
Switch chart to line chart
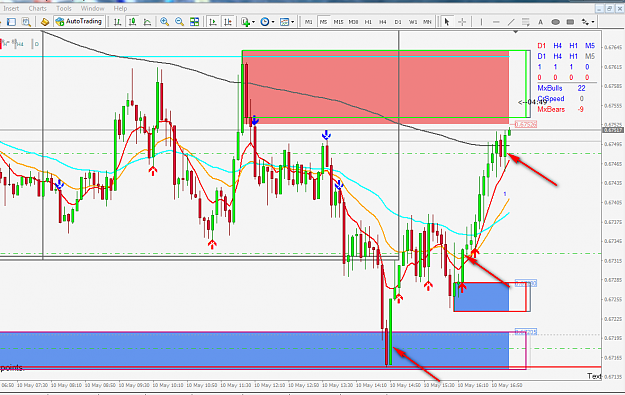147,22
